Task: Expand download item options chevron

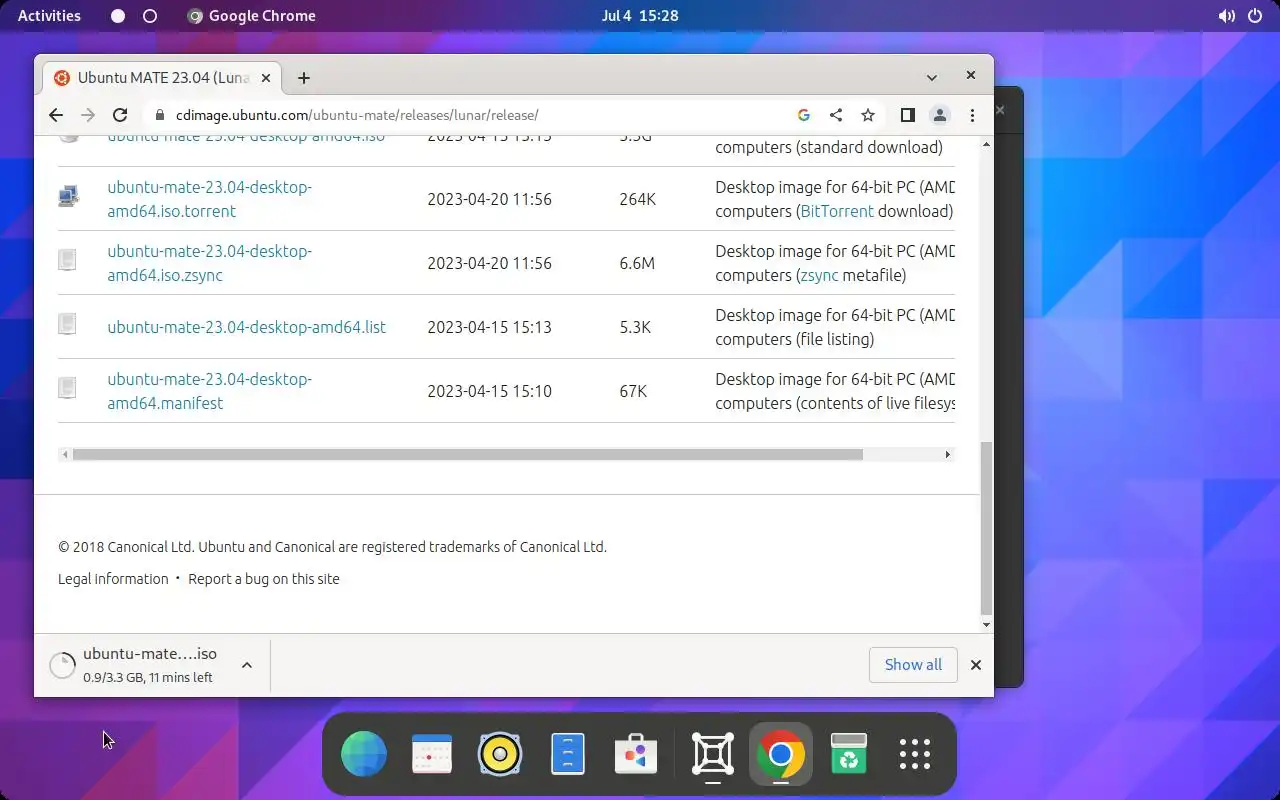Action: tap(246, 665)
